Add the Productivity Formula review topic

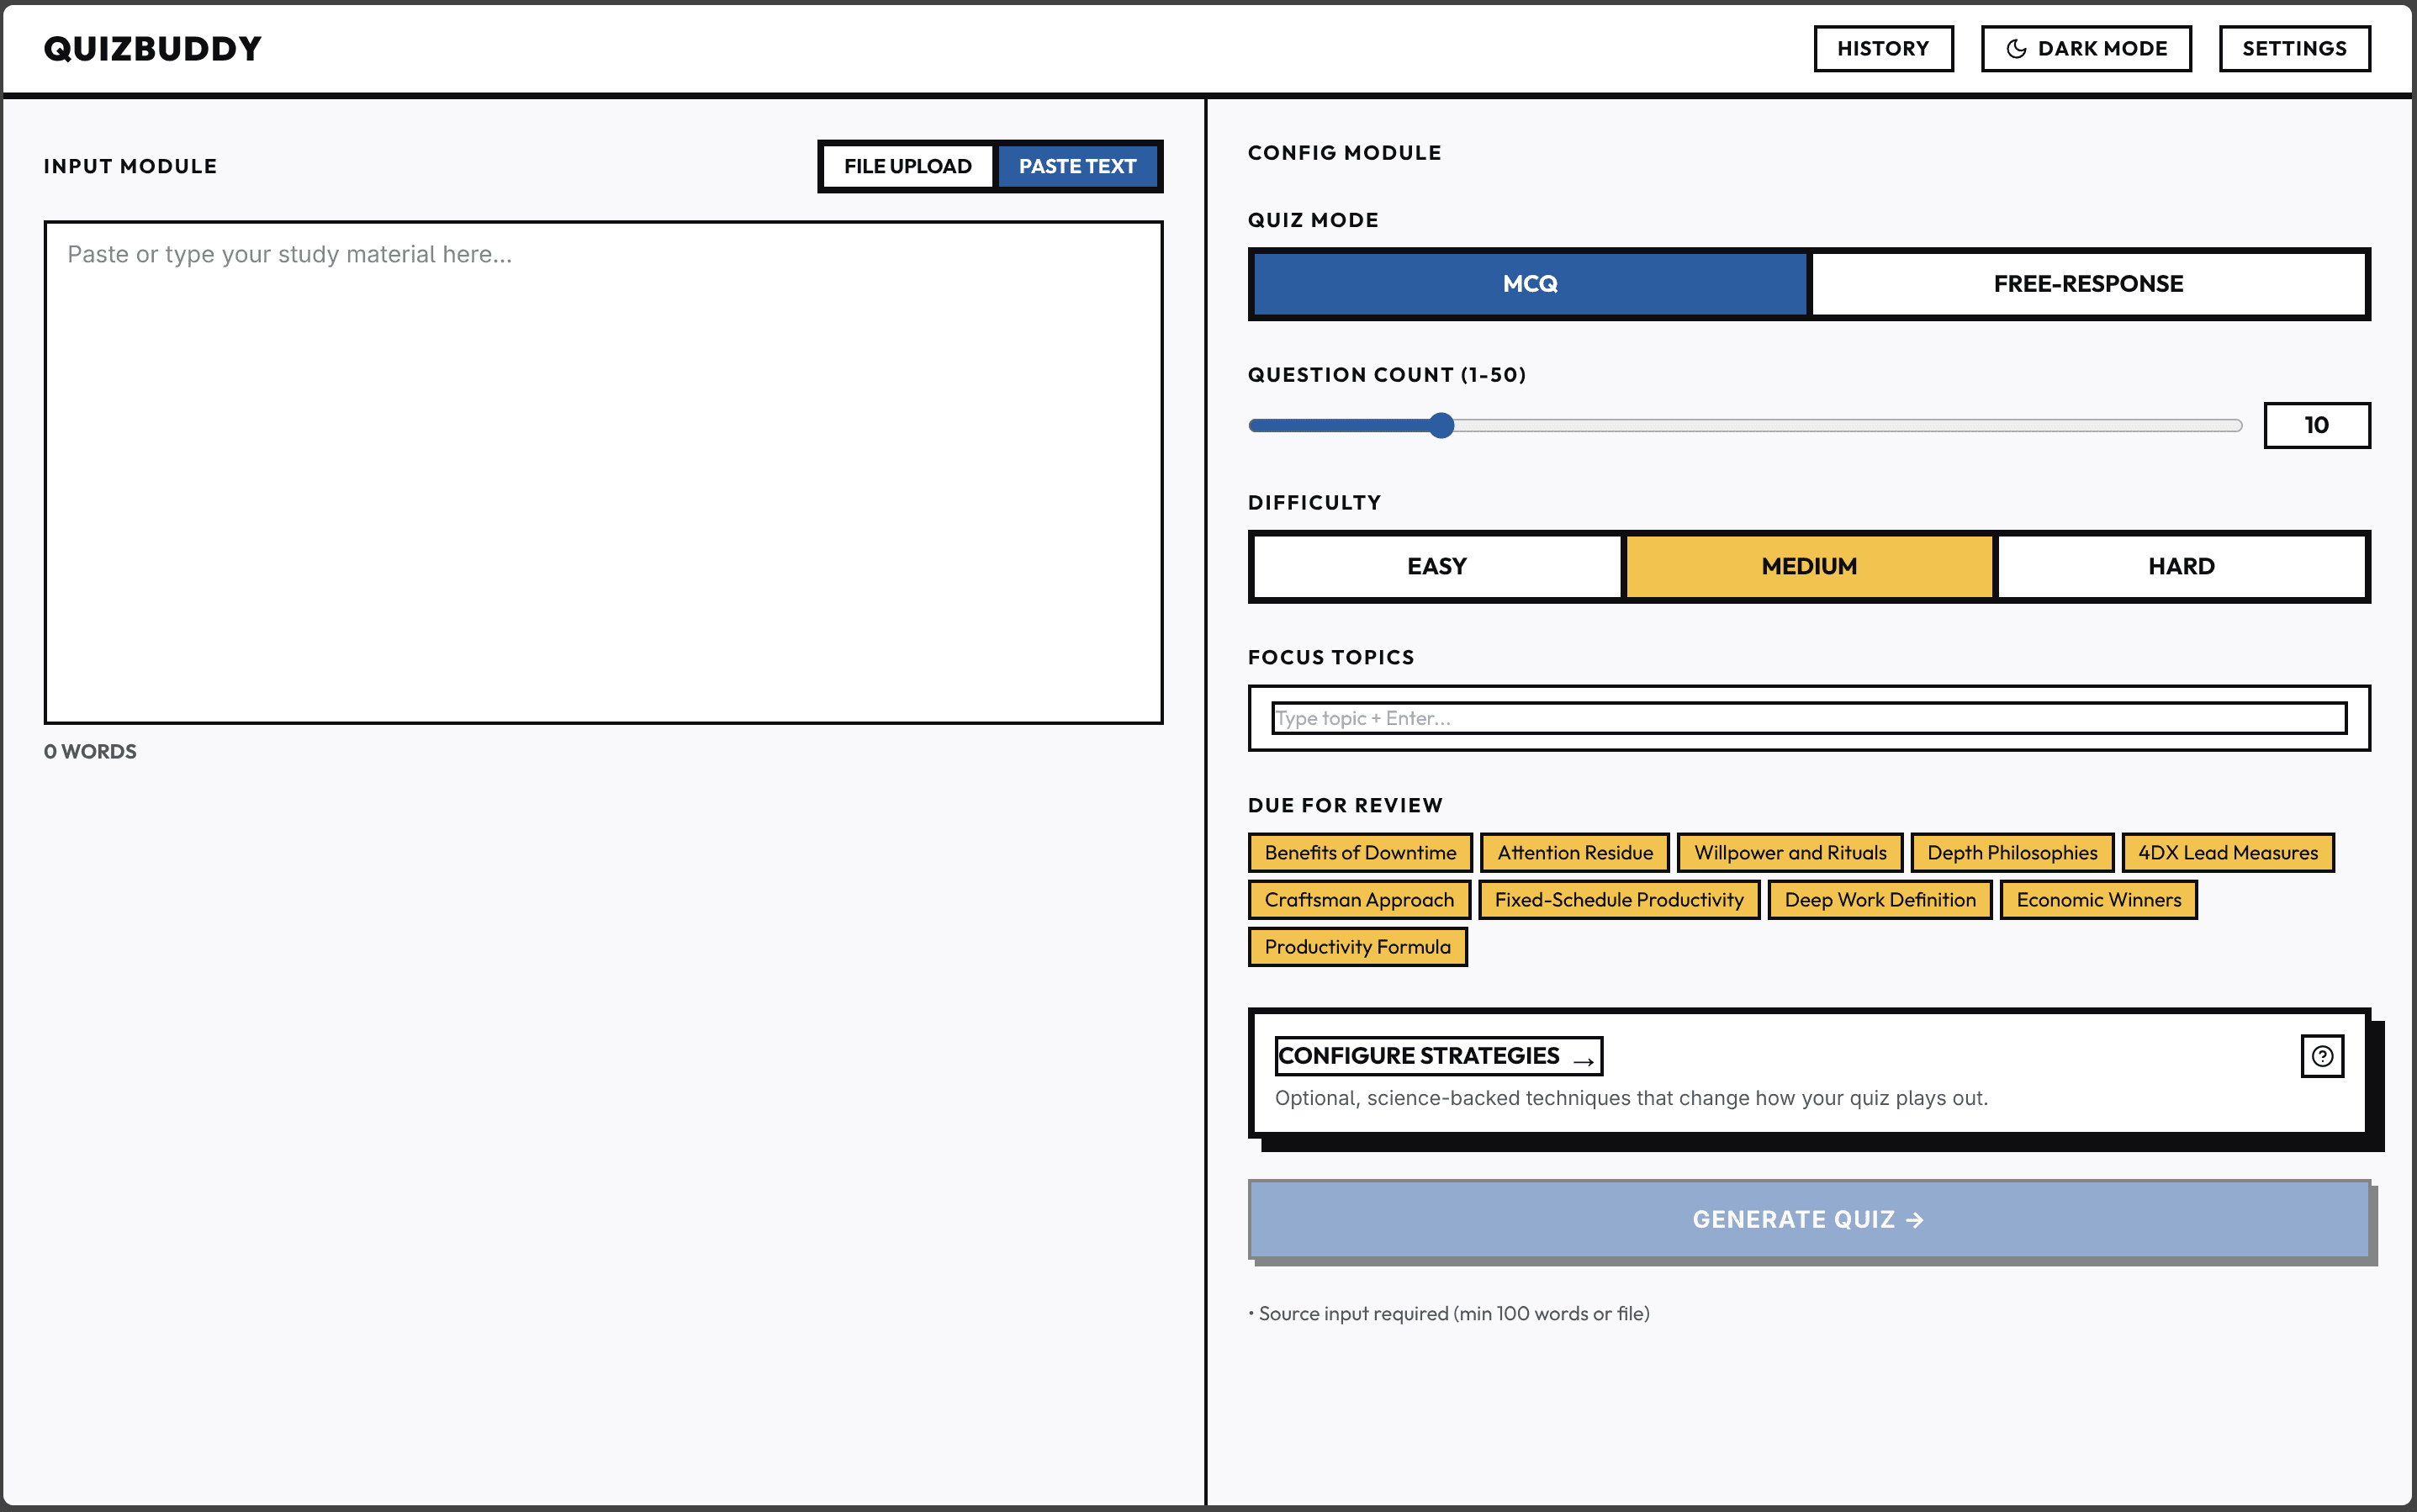tap(1357, 947)
